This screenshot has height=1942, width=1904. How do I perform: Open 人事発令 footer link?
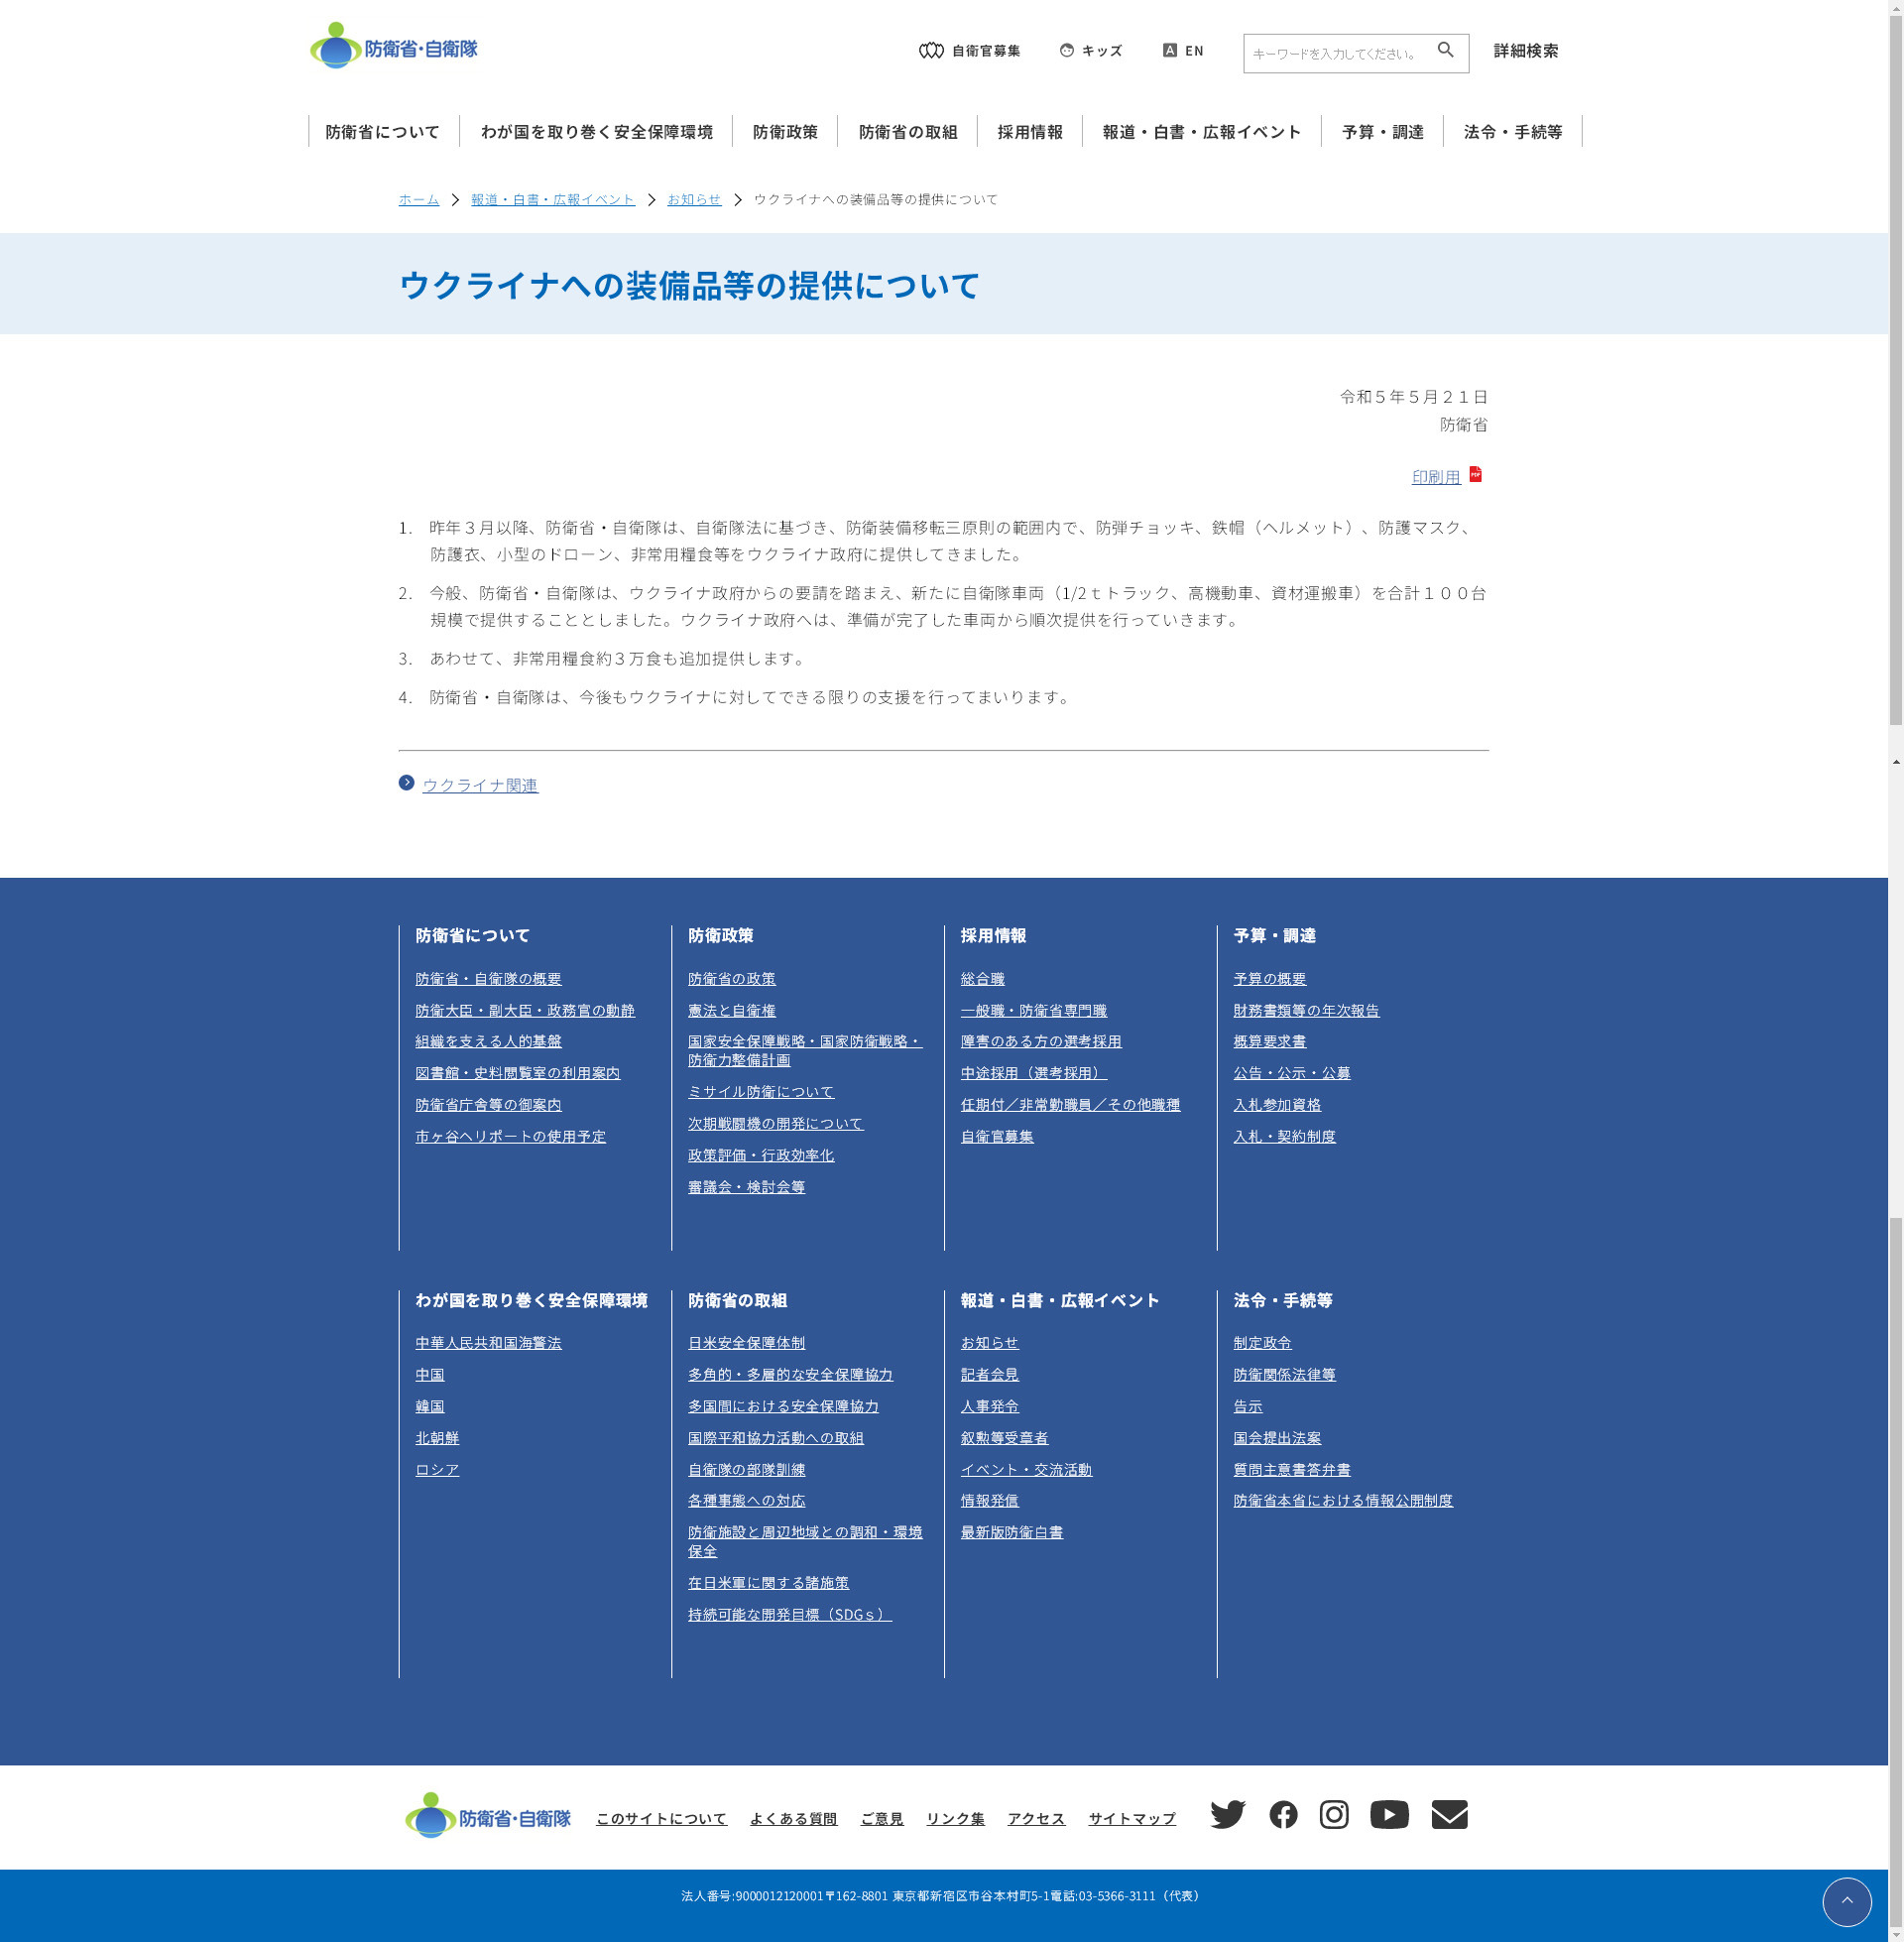point(989,1406)
